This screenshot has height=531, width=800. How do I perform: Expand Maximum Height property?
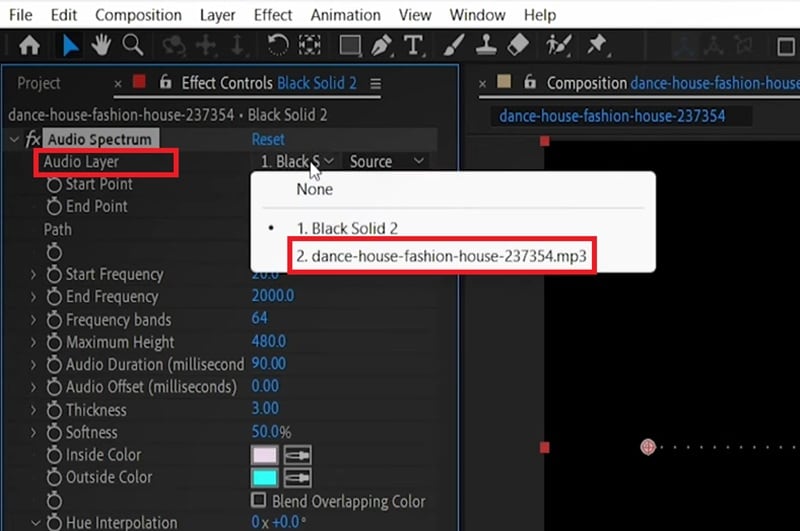(33, 342)
